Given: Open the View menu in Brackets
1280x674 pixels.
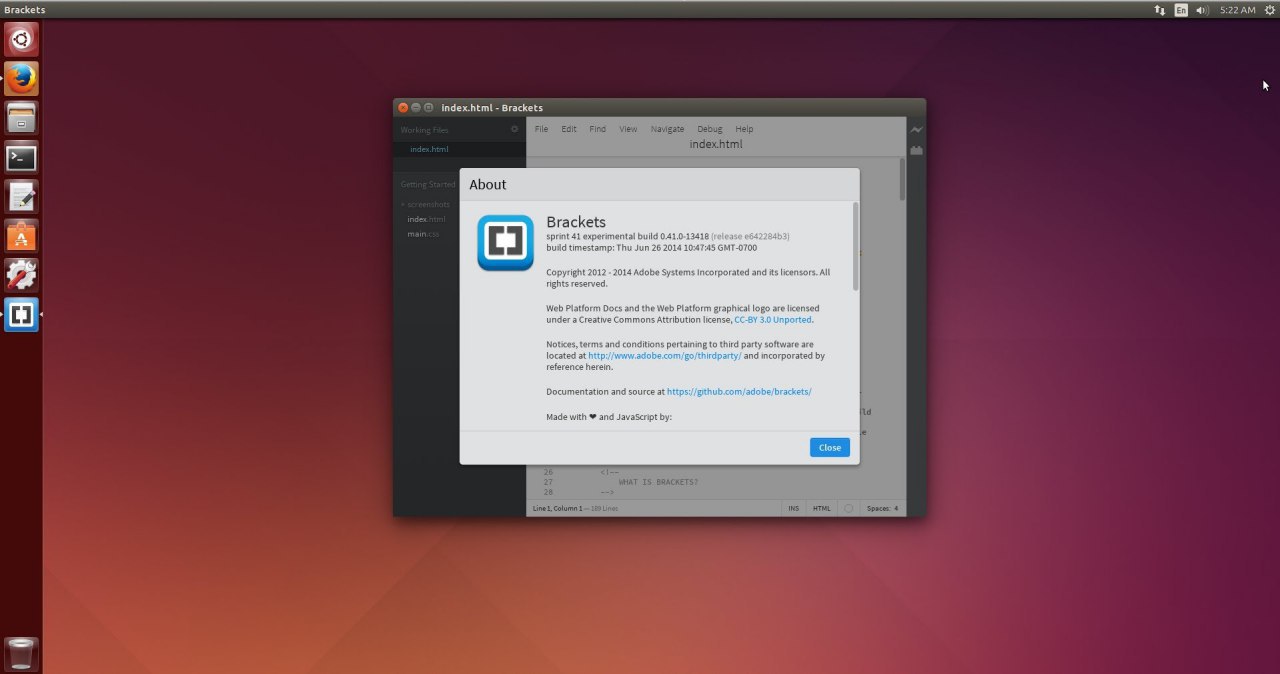Looking at the screenshot, I should tap(628, 129).
